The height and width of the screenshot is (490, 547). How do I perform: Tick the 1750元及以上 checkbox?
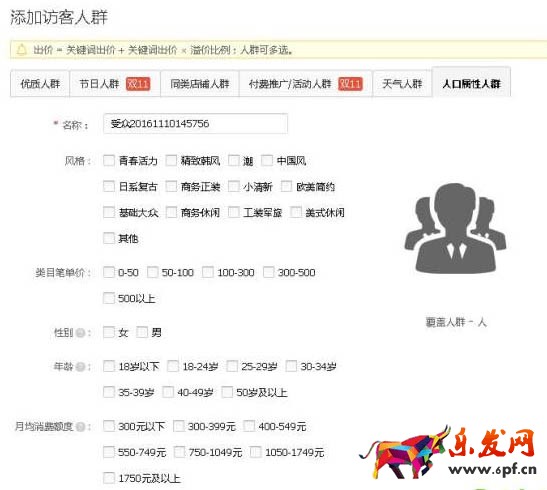pos(109,478)
